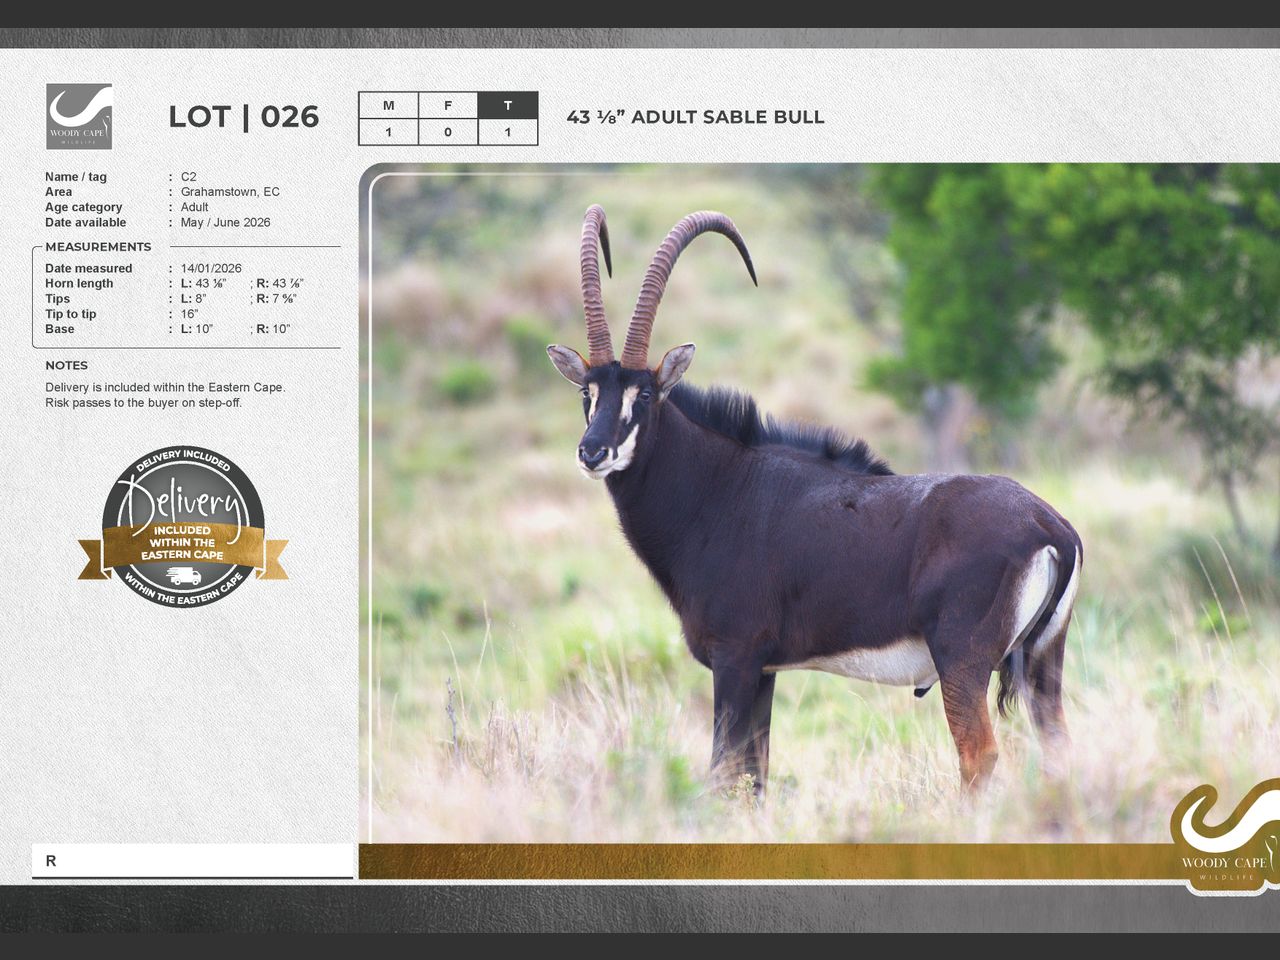The image size is (1280, 960).
Task: Click the Grahamstown, EC area value
Action: tap(230, 192)
